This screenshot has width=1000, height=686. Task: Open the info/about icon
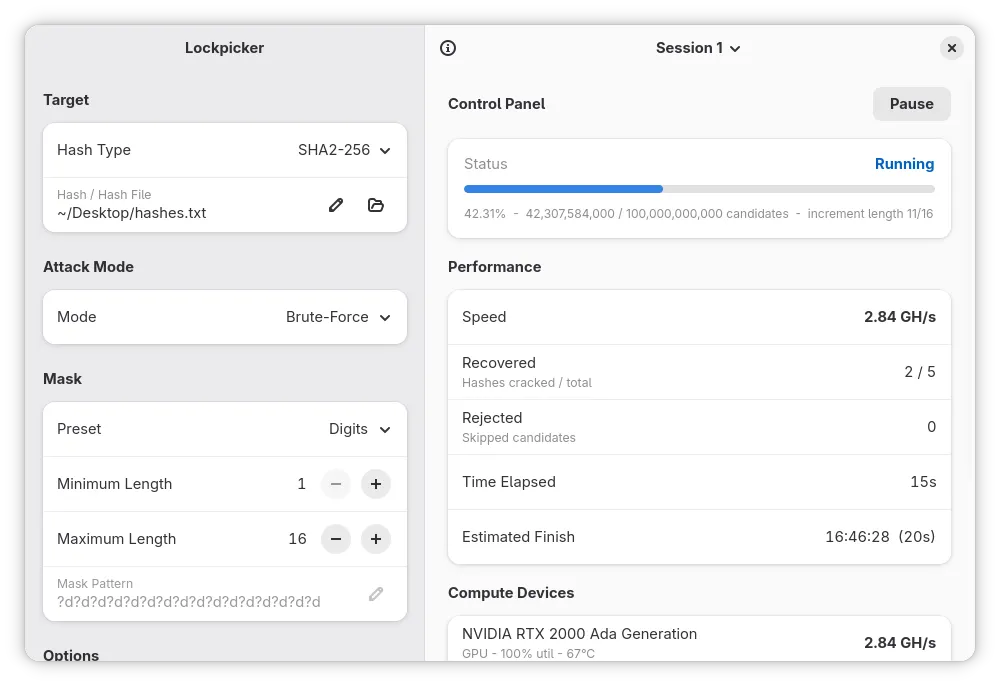[448, 48]
